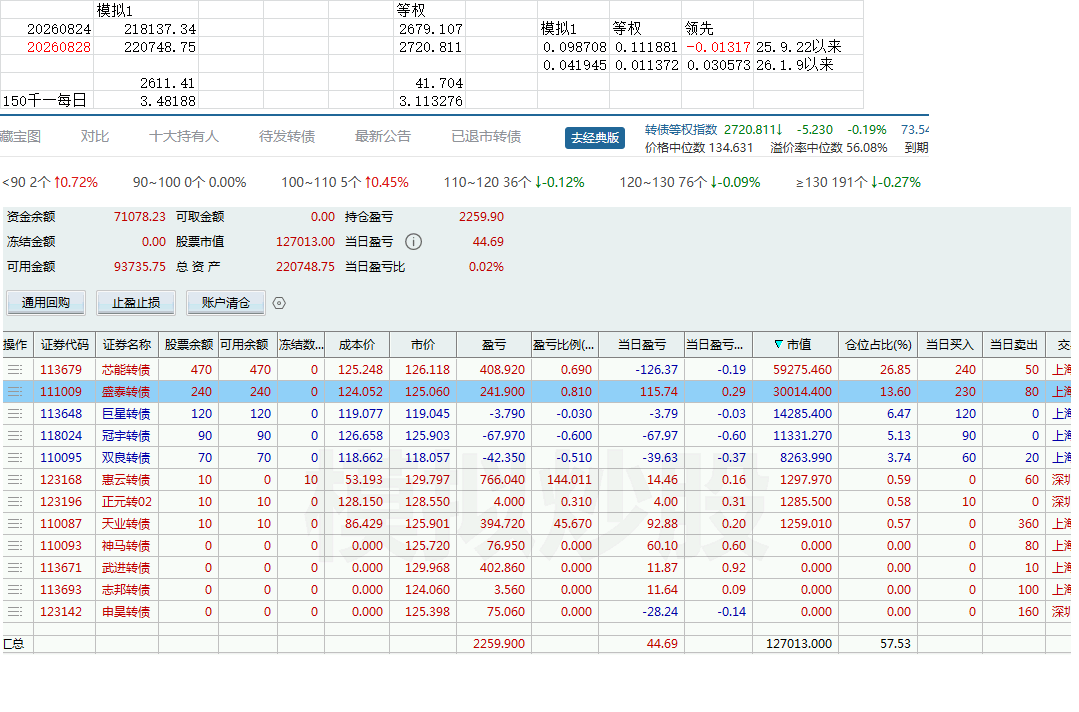Open the operation menu icon for 申昊转债

(x=14, y=612)
